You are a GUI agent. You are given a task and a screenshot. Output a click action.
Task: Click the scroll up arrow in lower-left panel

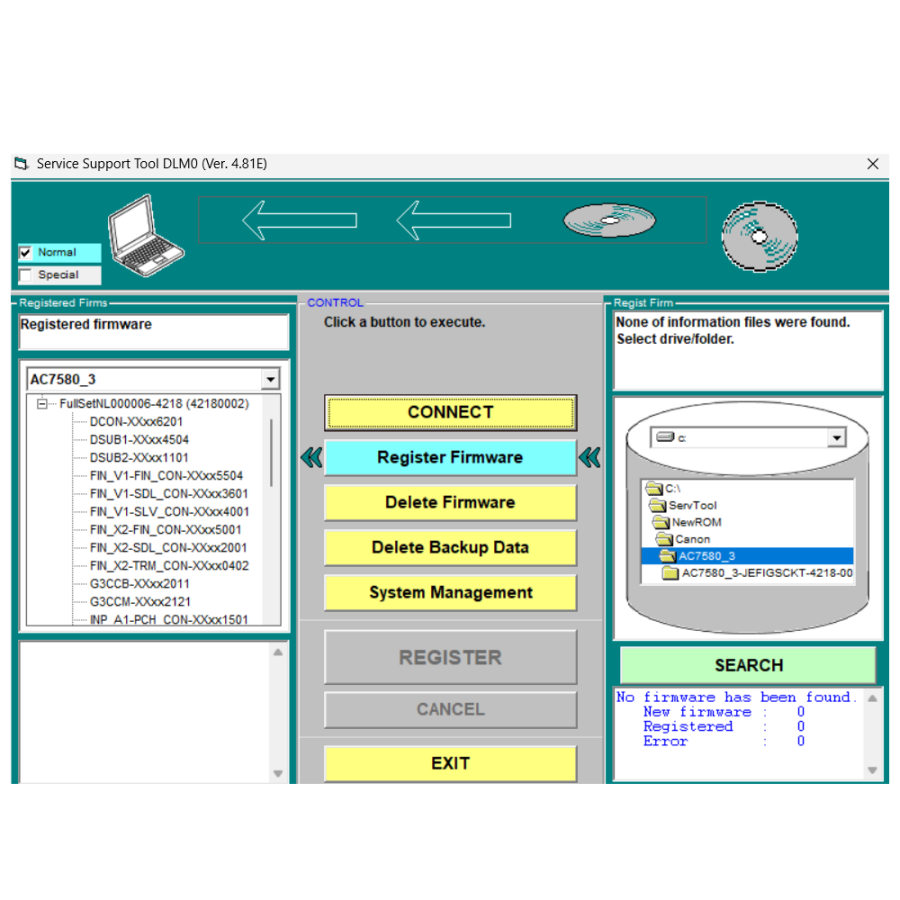click(x=278, y=652)
